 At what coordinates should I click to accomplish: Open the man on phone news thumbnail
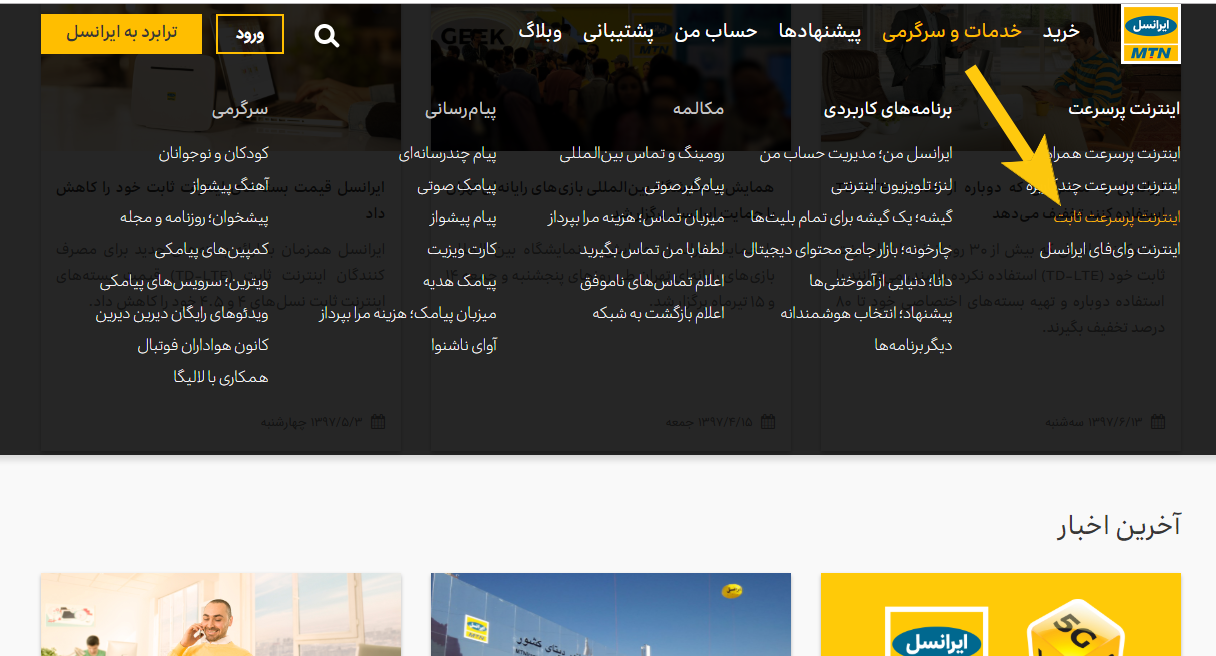[221, 615]
